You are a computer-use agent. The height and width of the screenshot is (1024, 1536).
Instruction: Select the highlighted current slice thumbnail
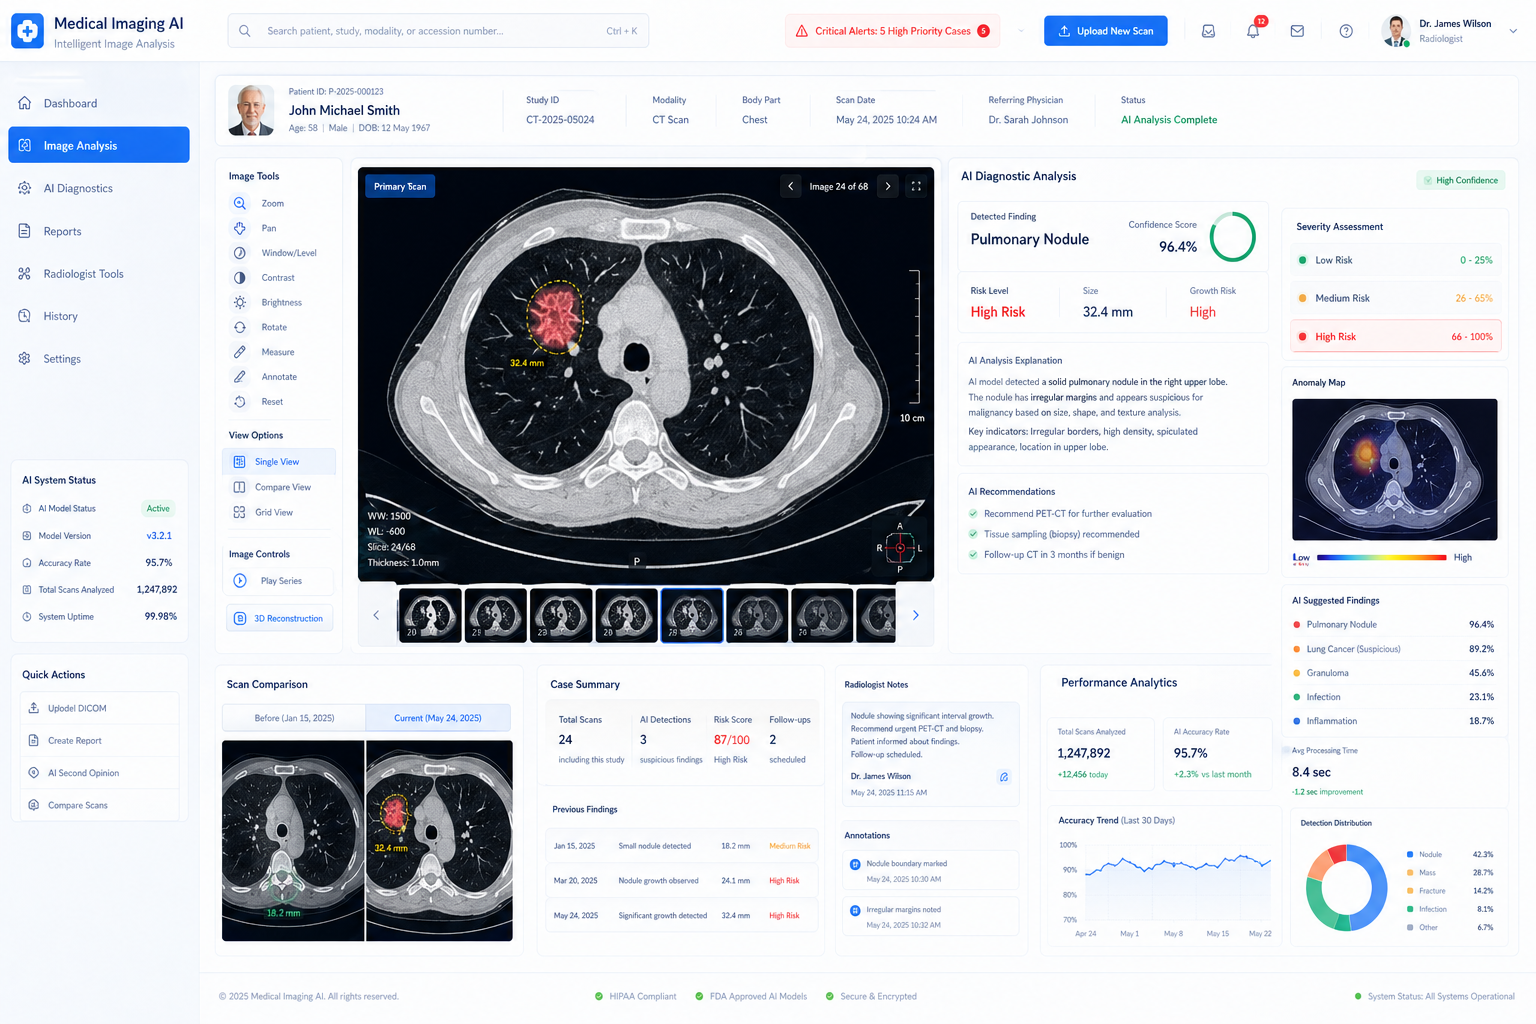click(692, 615)
